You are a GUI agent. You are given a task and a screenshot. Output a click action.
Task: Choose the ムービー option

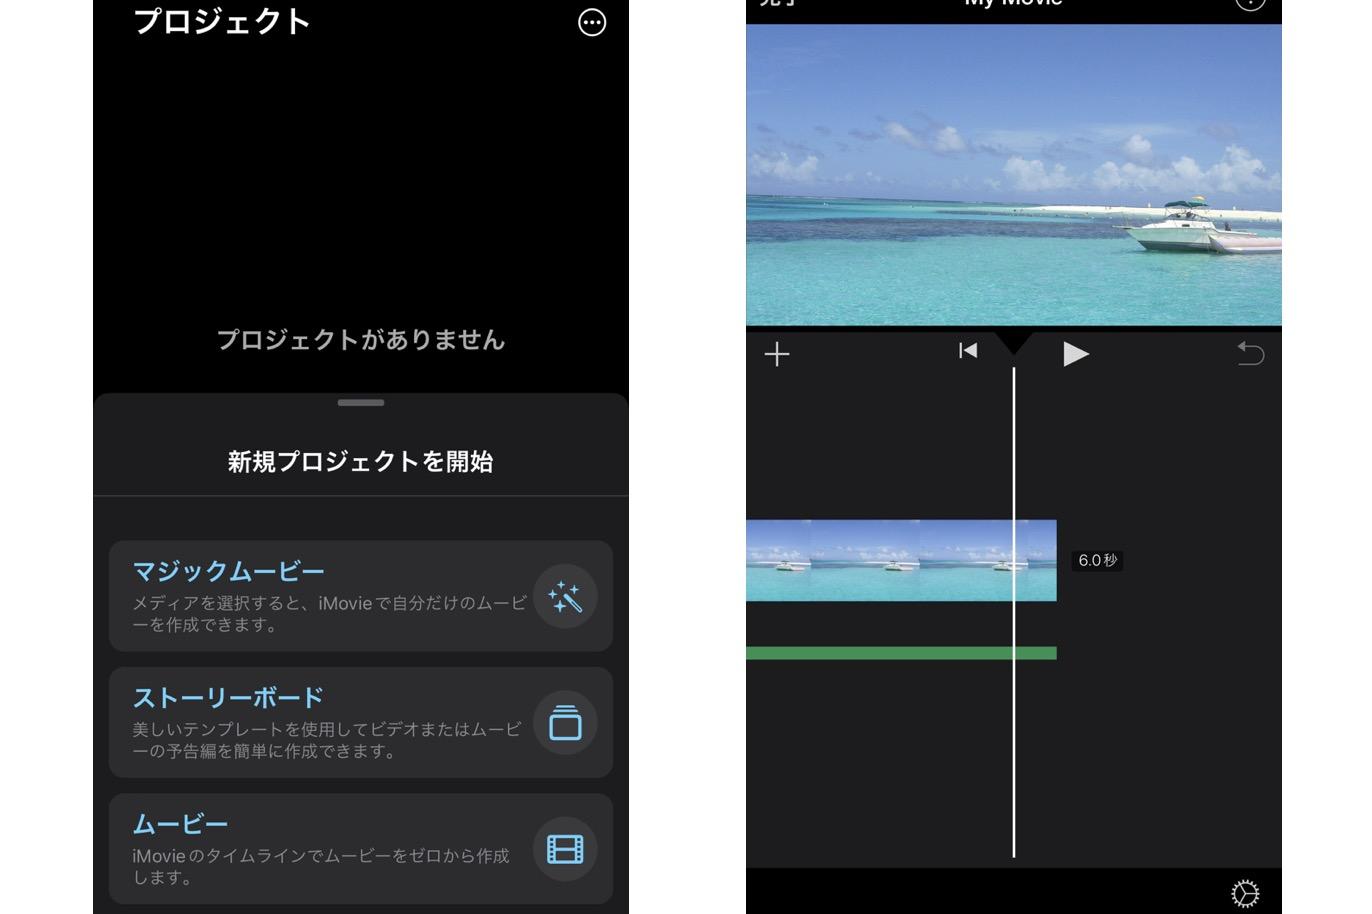[x=360, y=849]
